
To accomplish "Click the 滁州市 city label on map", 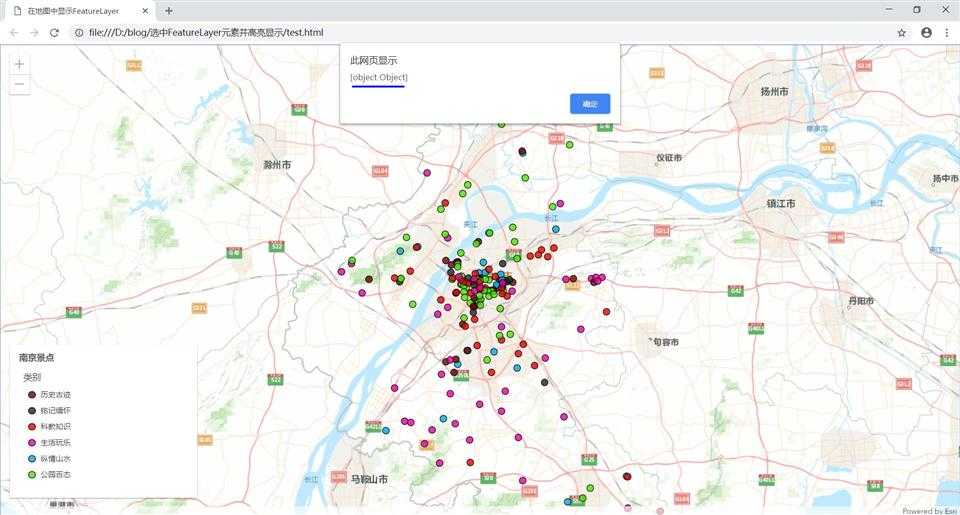I will pos(277,165).
